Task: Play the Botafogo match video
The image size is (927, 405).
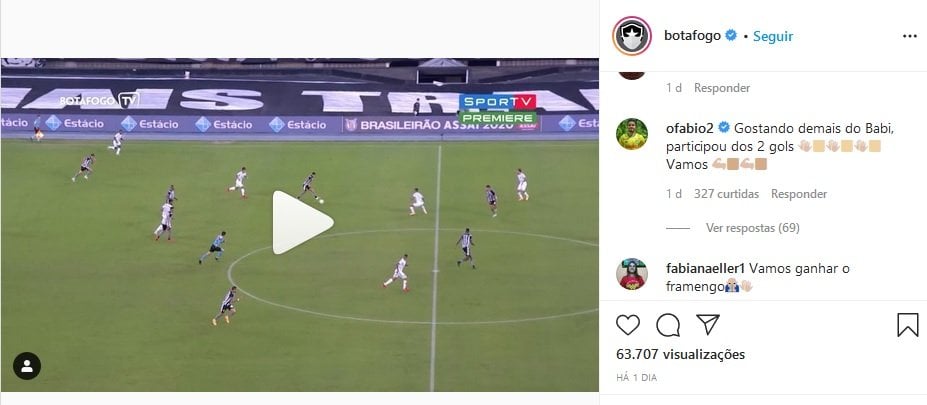Action: [303, 222]
